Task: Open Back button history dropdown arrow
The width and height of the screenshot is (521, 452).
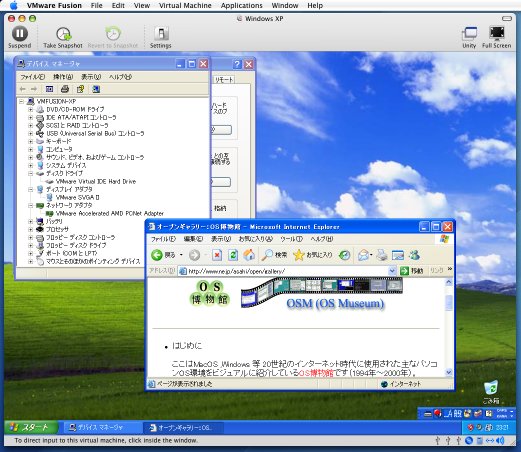Action: click(181, 255)
